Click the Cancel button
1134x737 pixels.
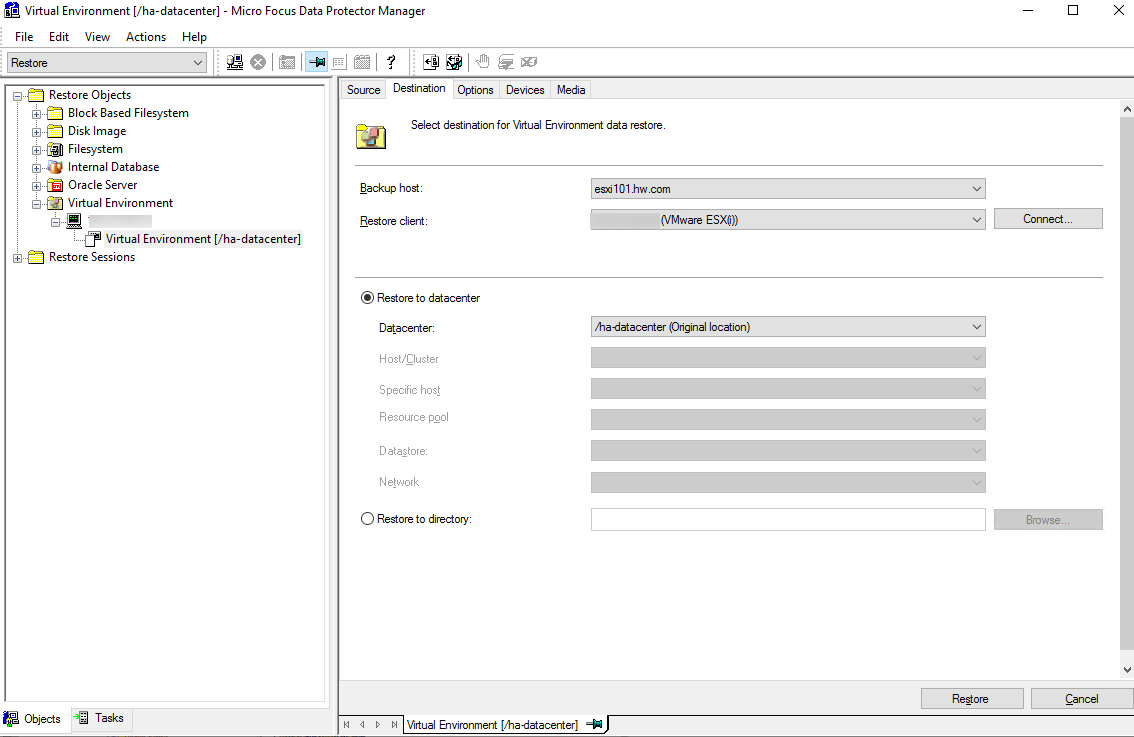(1081, 699)
